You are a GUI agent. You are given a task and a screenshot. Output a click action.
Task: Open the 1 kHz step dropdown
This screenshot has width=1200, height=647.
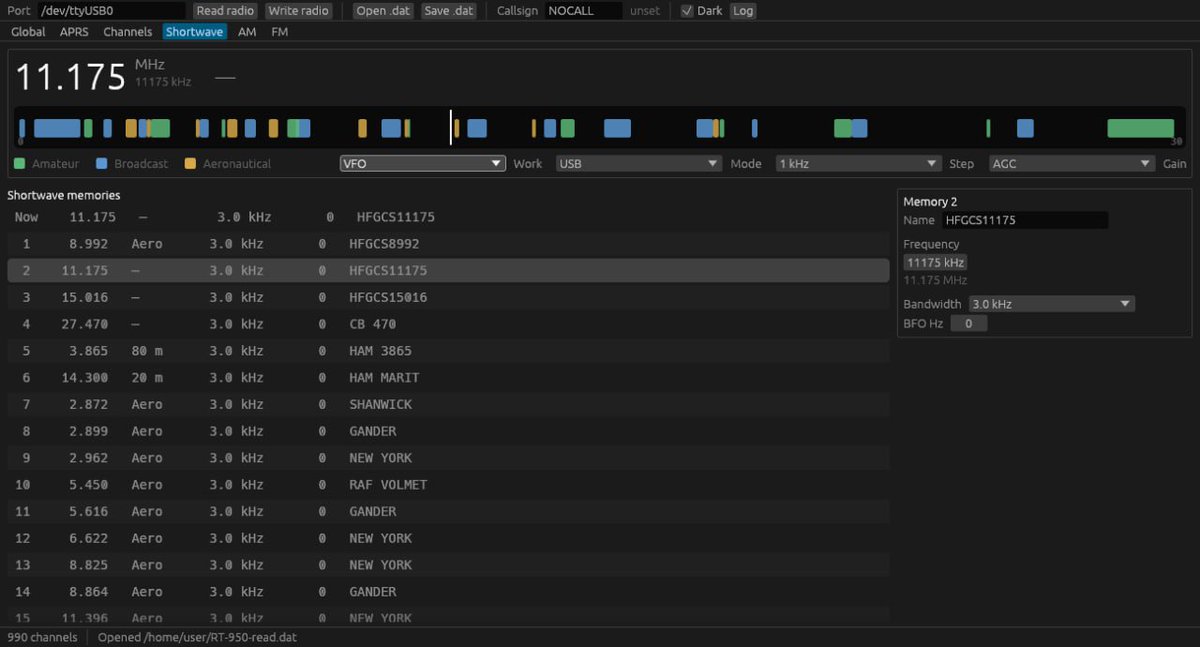859,163
